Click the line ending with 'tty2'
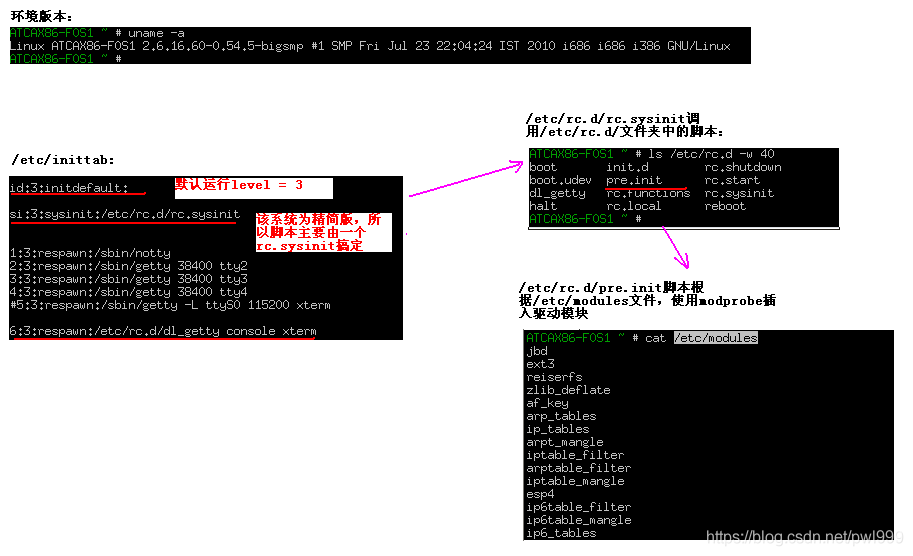Image resolution: width=913 pixels, height=556 pixels. pos(129,266)
